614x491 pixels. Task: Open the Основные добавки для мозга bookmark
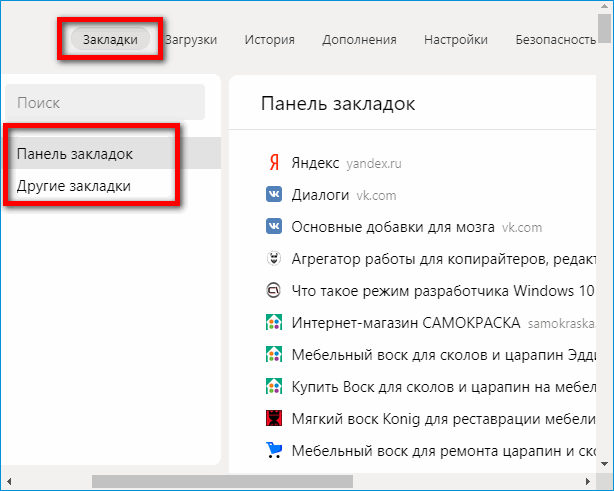click(393, 227)
